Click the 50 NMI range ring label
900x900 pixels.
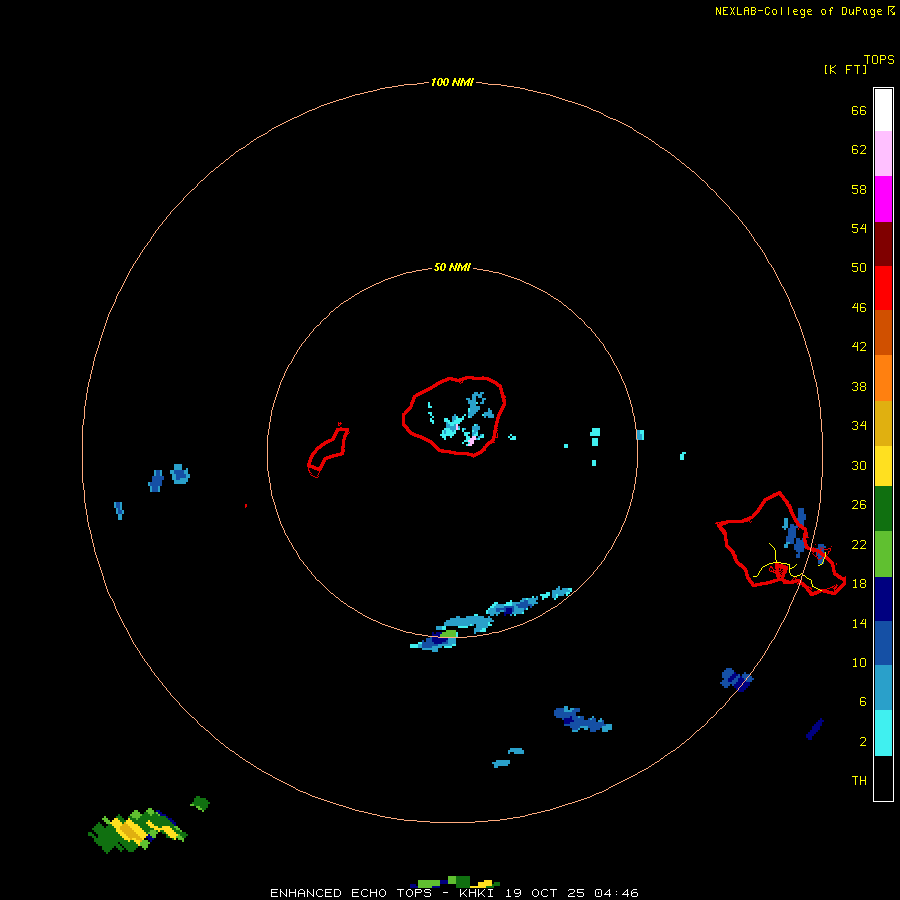pyautogui.click(x=452, y=267)
